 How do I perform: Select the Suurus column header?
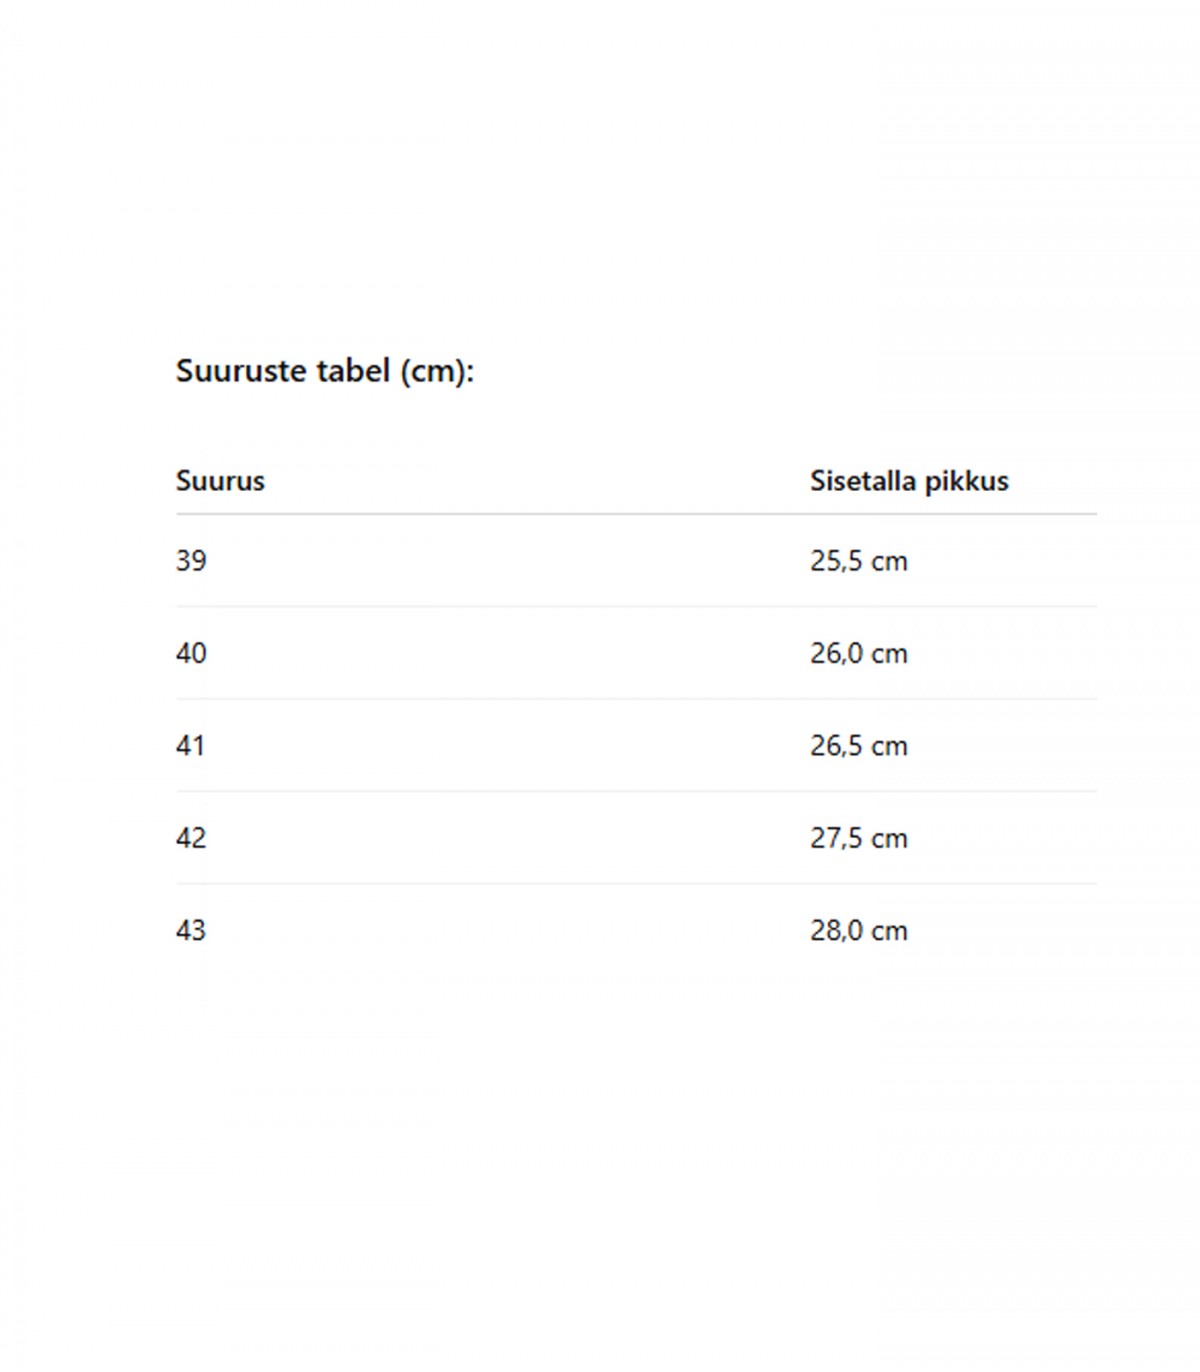pyautogui.click(x=220, y=481)
